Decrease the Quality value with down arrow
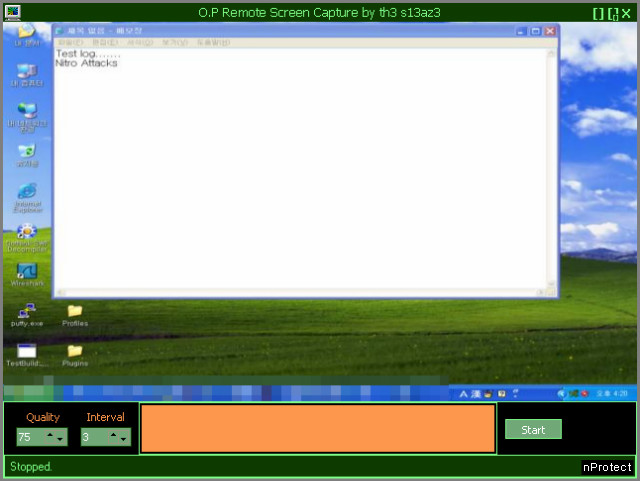This screenshot has height=481, width=640. tap(61, 439)
